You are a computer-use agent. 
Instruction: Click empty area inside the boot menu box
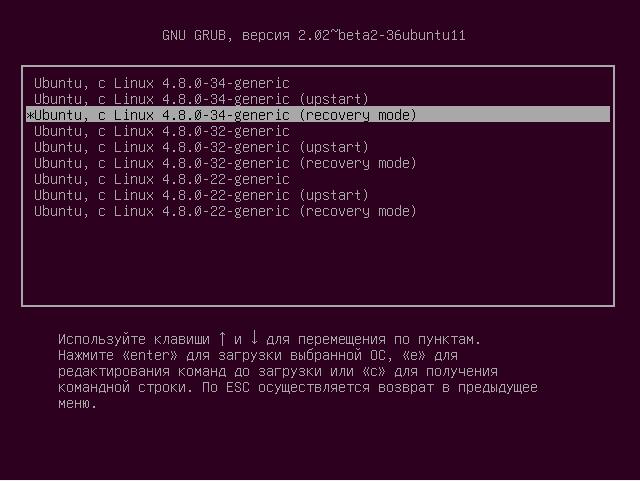point(318,261)
